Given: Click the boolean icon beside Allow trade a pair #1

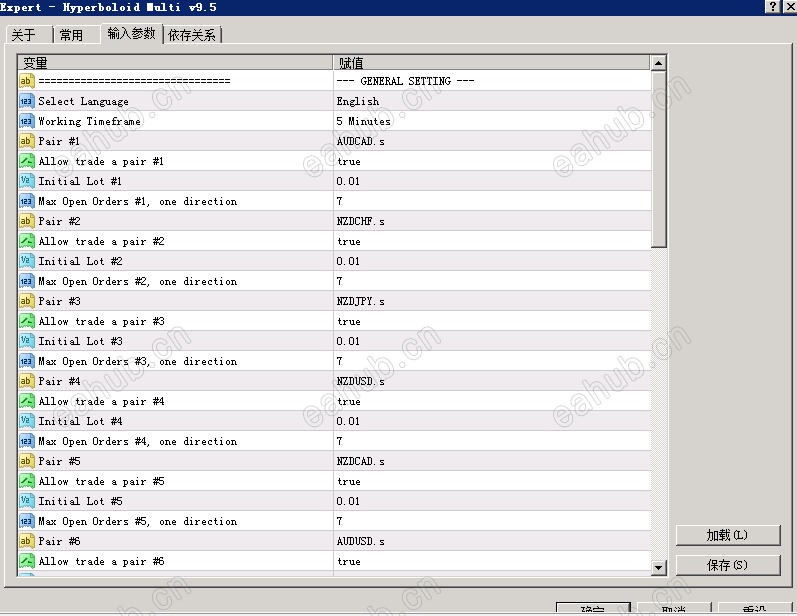Looking at the screenshot, I should click(x=26, y=161).
